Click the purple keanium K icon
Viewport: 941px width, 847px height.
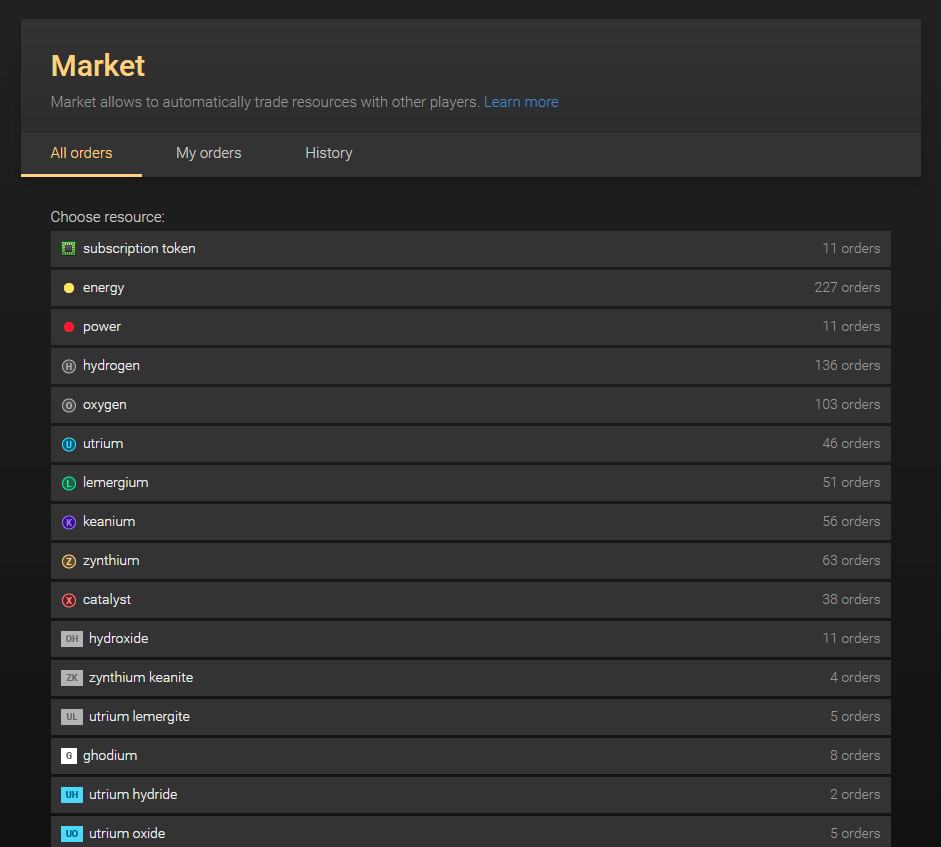69,522
